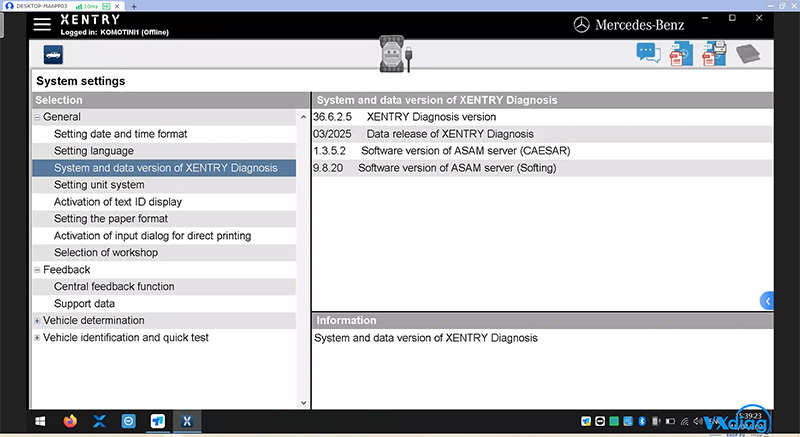The height and width of the screenshot is (437, 800).
Task: Click the PDF document with clock icon
Action: click(681, 54)
